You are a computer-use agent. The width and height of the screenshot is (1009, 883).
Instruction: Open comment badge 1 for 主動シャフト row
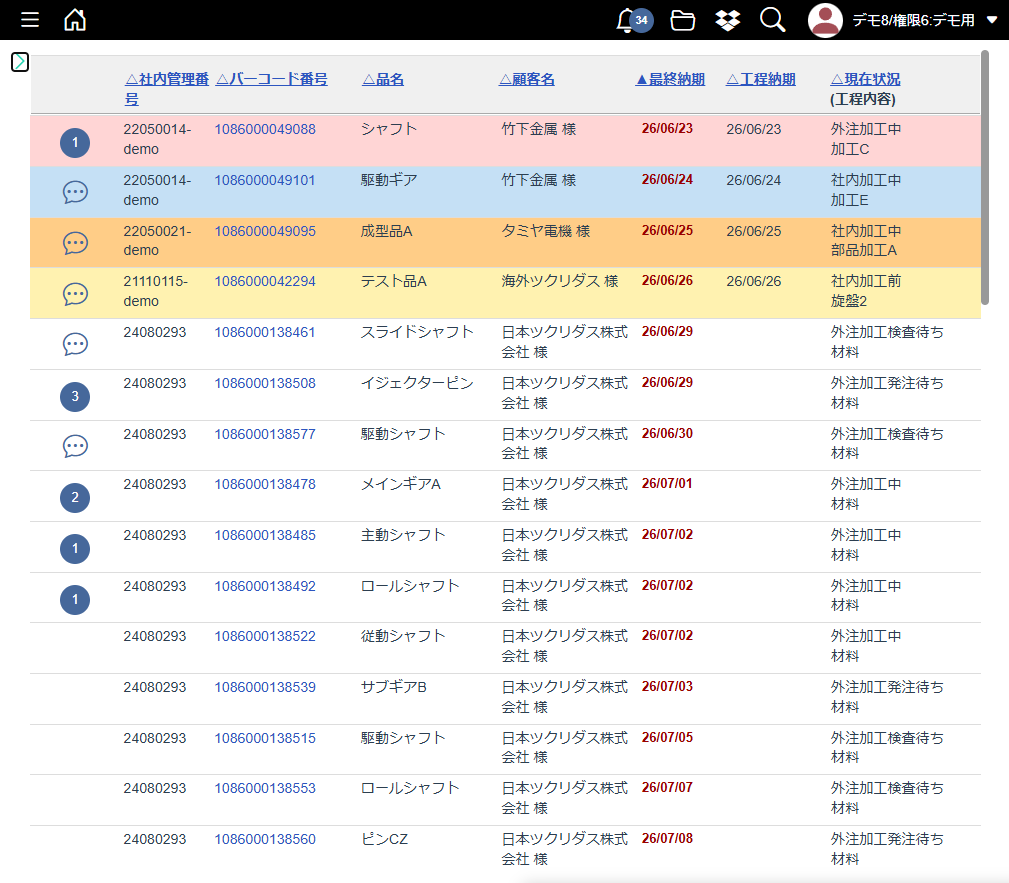75,548
